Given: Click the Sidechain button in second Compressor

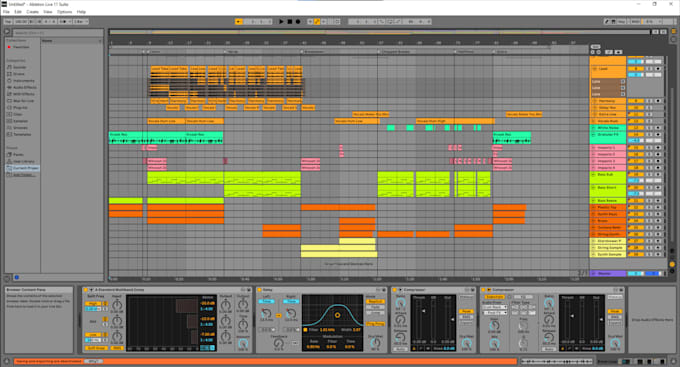Looking at the screenshot, I should coord(494,297).
